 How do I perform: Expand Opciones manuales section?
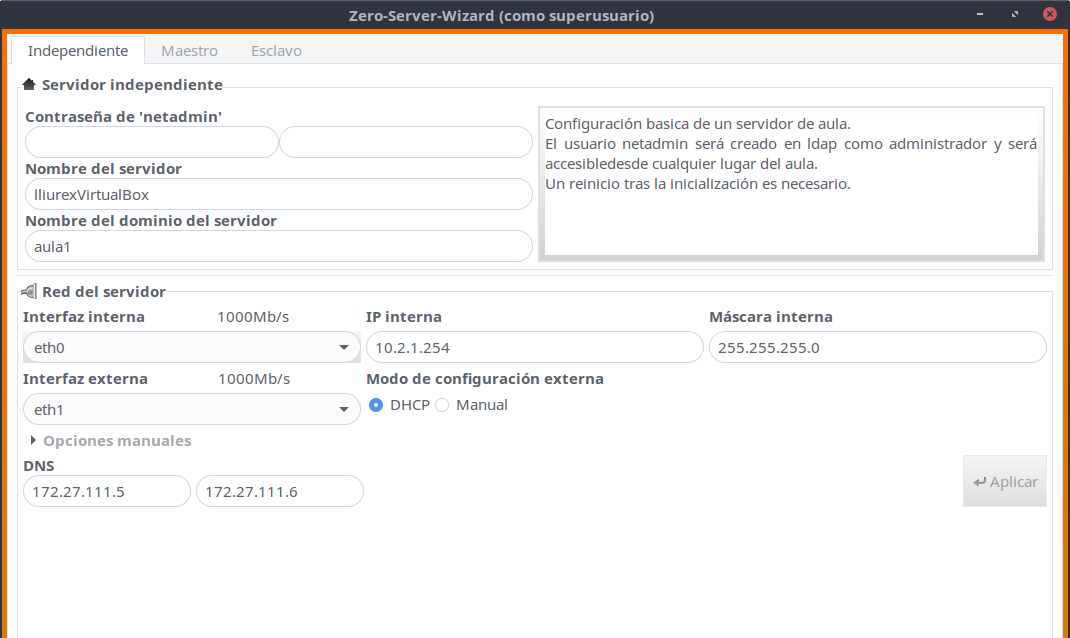coord(110,441)
